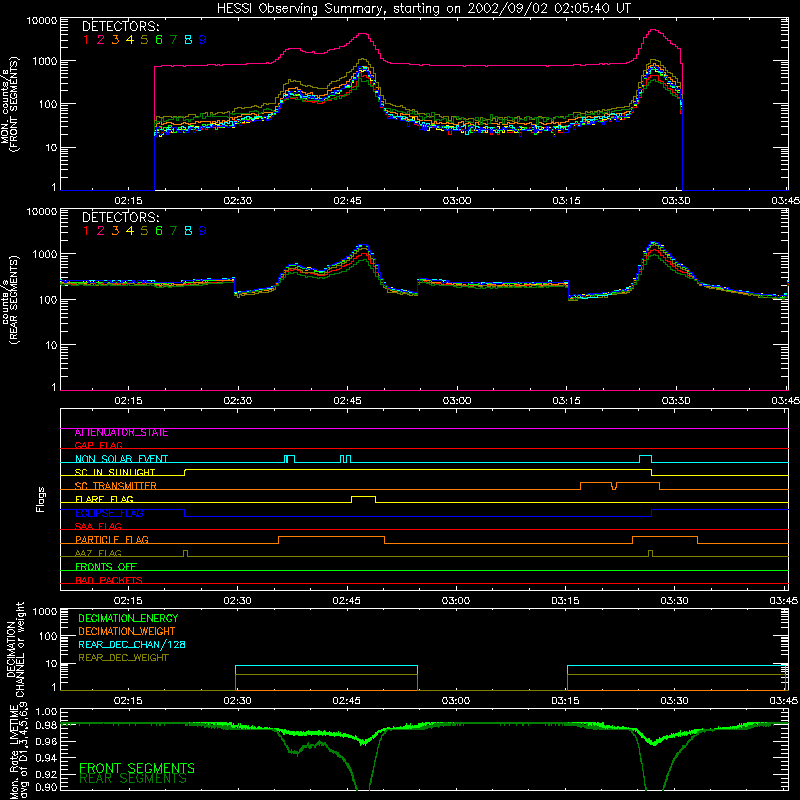Click the 02:45 tick label under the front segments plot
Image resolution: width=800 pixels, height=800 pixels.
click(x=347, y=201)
